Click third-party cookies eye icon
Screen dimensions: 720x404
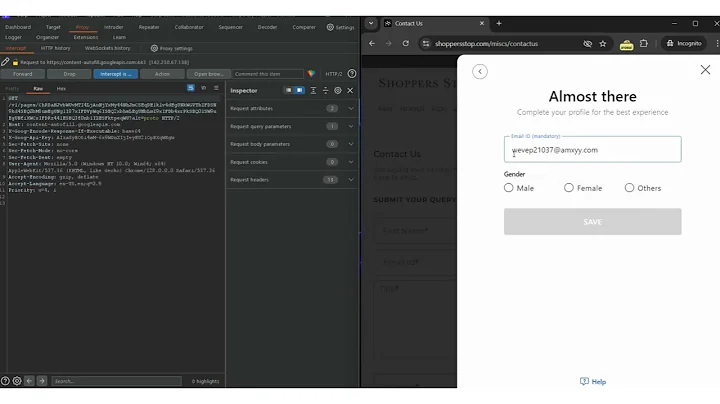click(x=587, y=44)
